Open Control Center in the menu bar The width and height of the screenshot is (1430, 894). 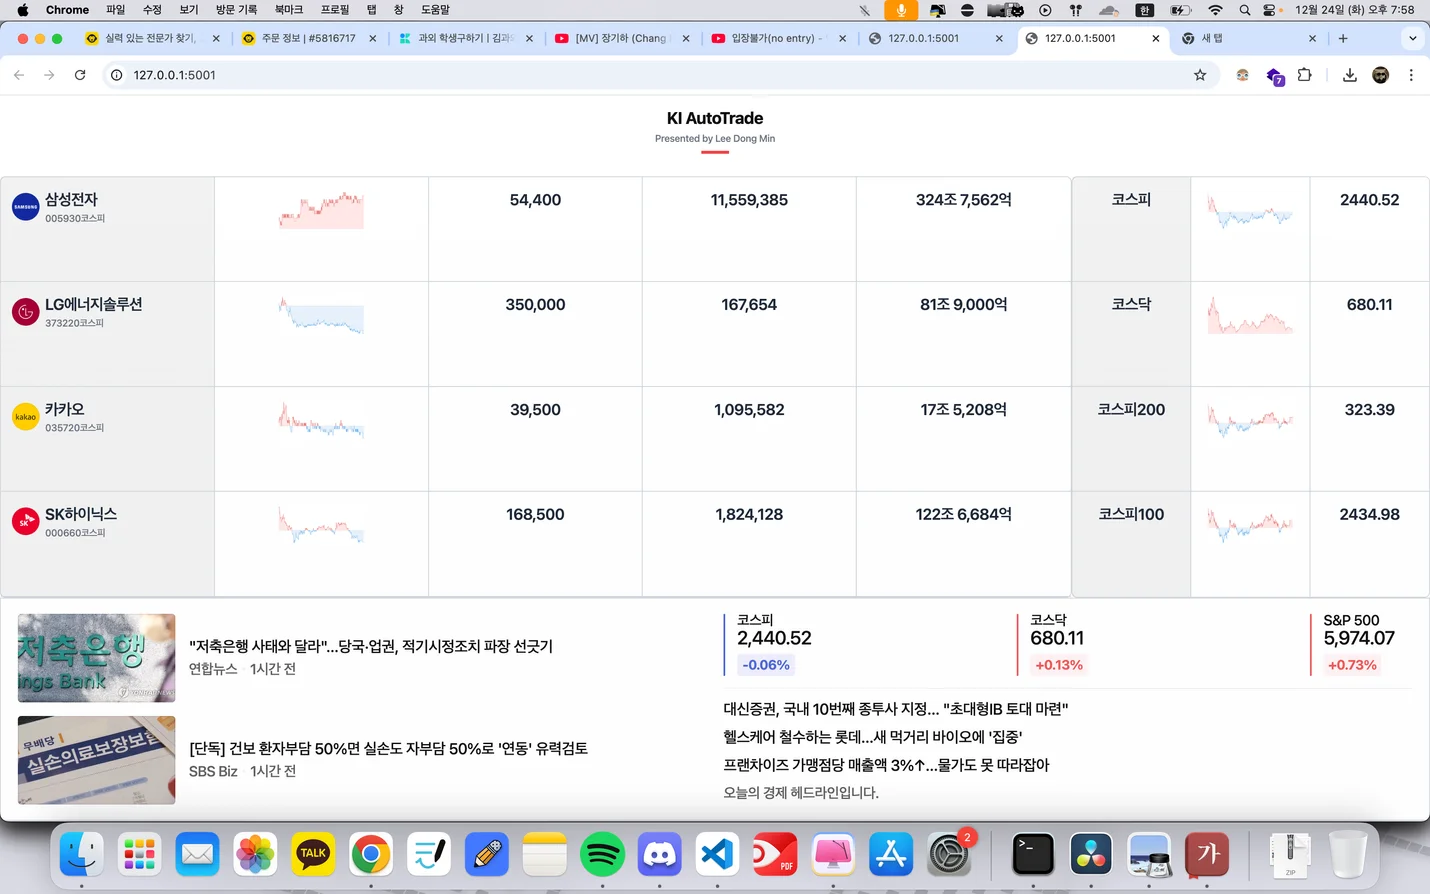[x=1270, y=10]
